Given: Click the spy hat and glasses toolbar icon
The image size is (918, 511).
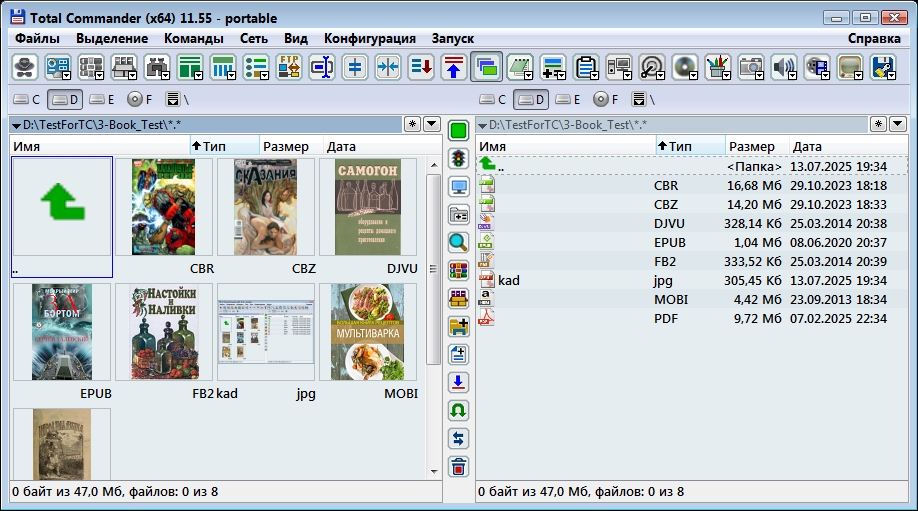Looking at the screenshot, I should pyautogui.click(x=25, y=67).
